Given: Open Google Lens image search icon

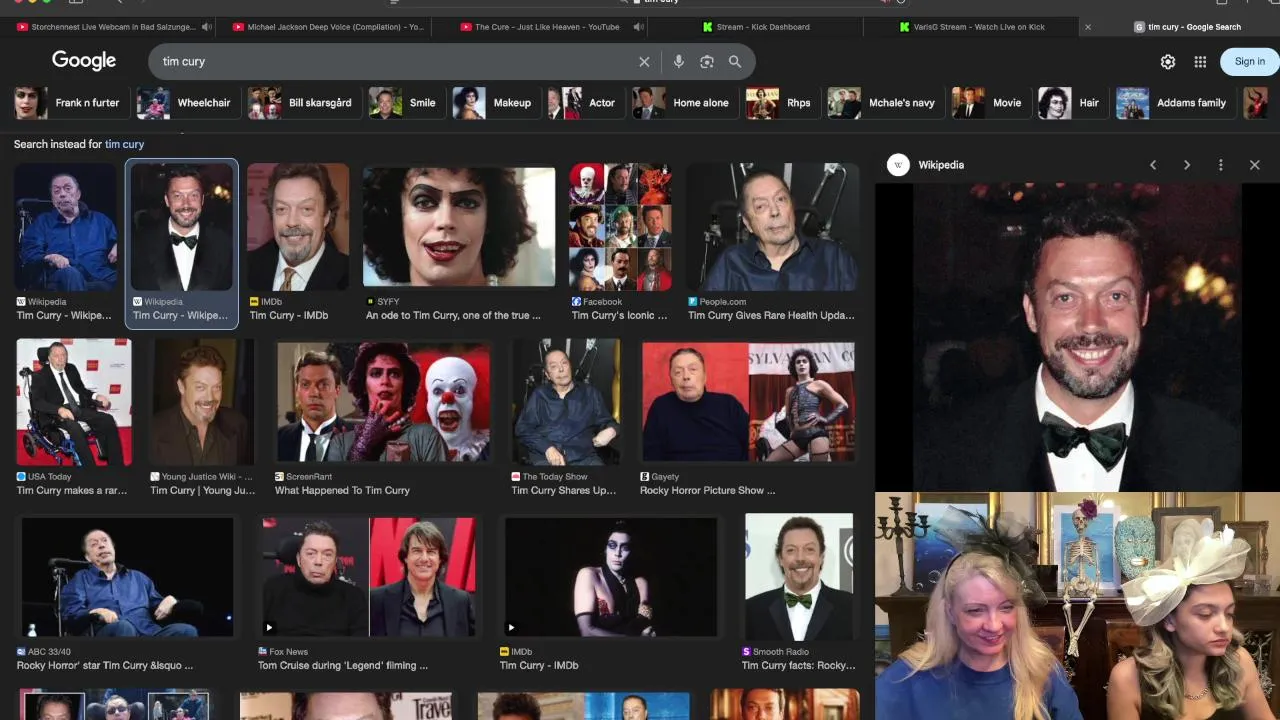Looking at the screenshot, I should point(707,62).
